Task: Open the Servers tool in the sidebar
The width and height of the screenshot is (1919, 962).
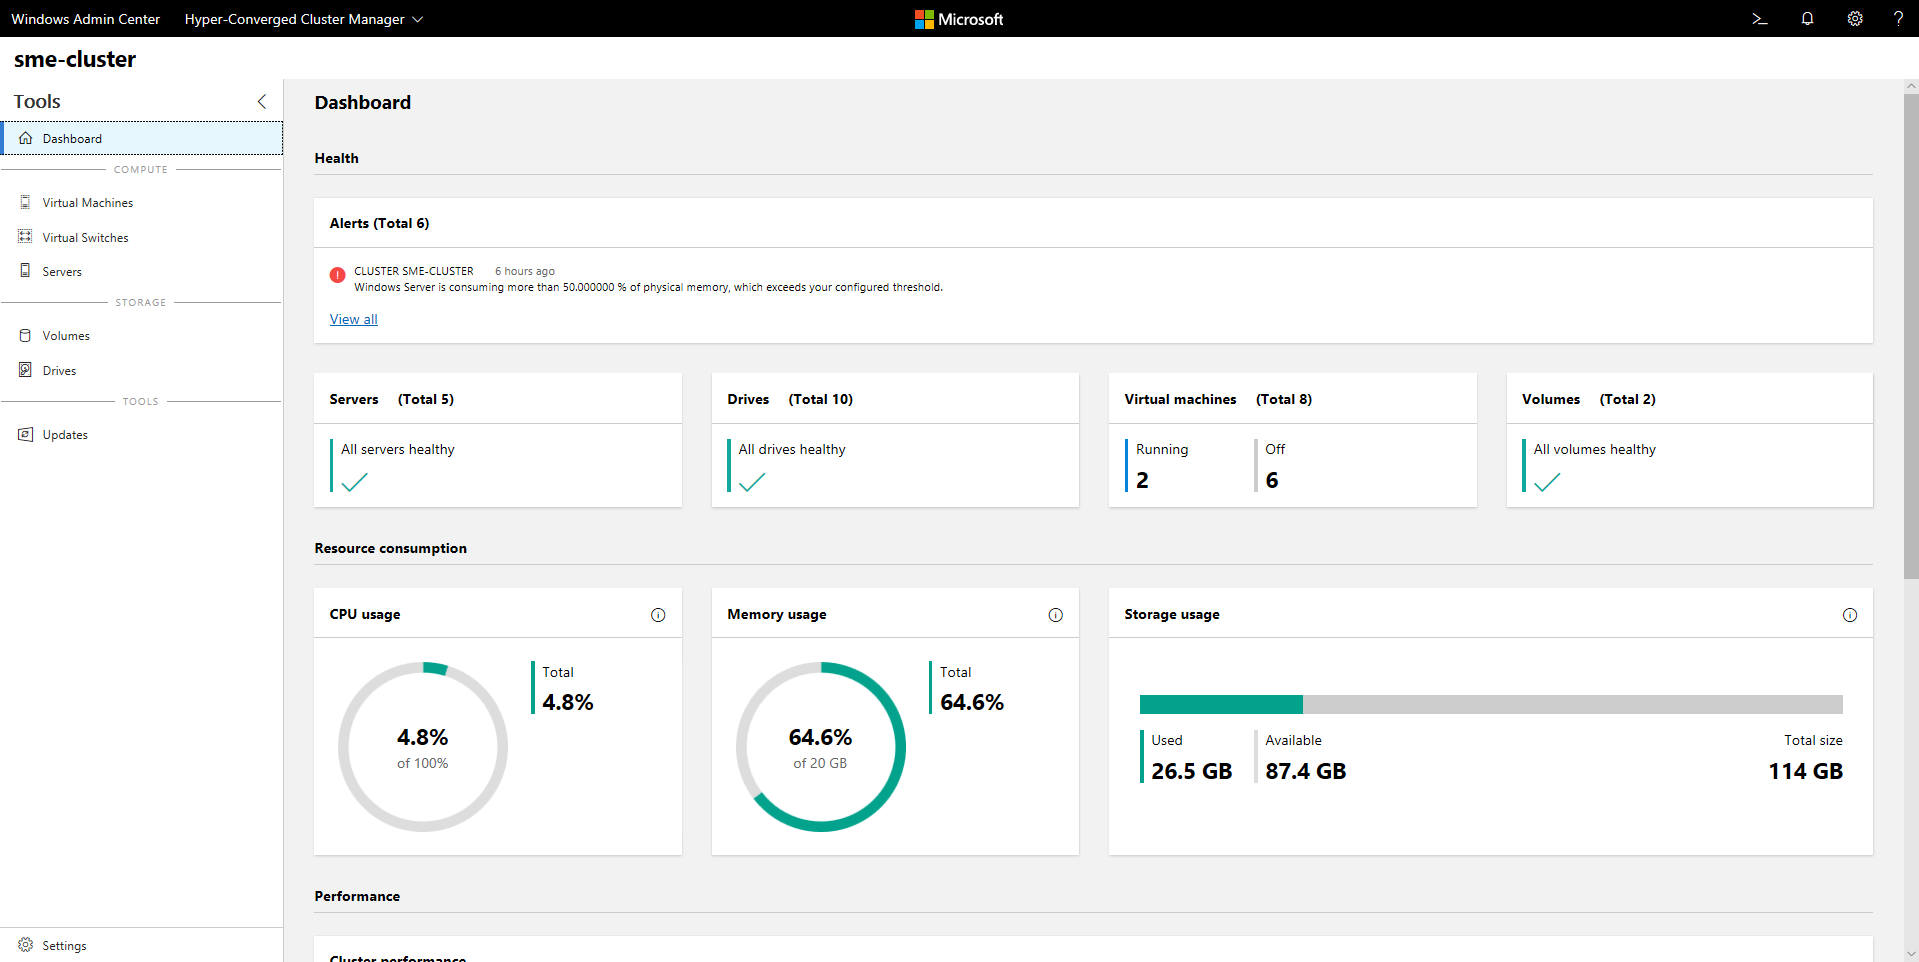Action: pyautogui.click(x=62, y=271)
